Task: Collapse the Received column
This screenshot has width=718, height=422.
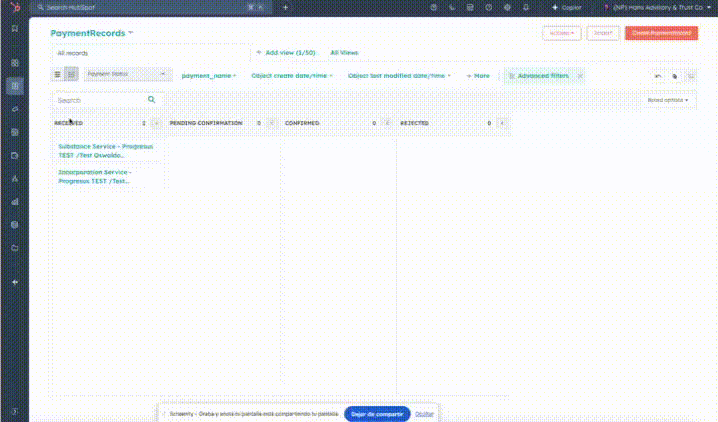Action: 155,123
